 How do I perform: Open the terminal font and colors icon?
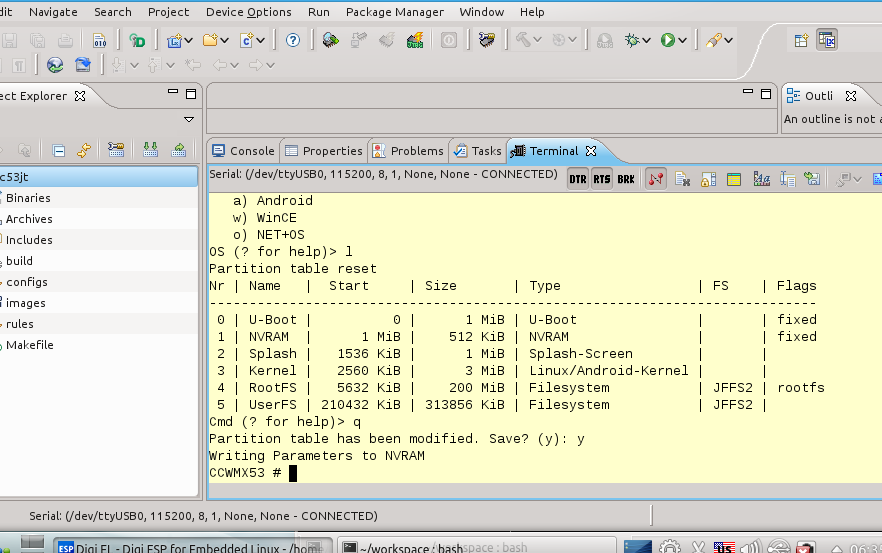(x=762, y=179)
